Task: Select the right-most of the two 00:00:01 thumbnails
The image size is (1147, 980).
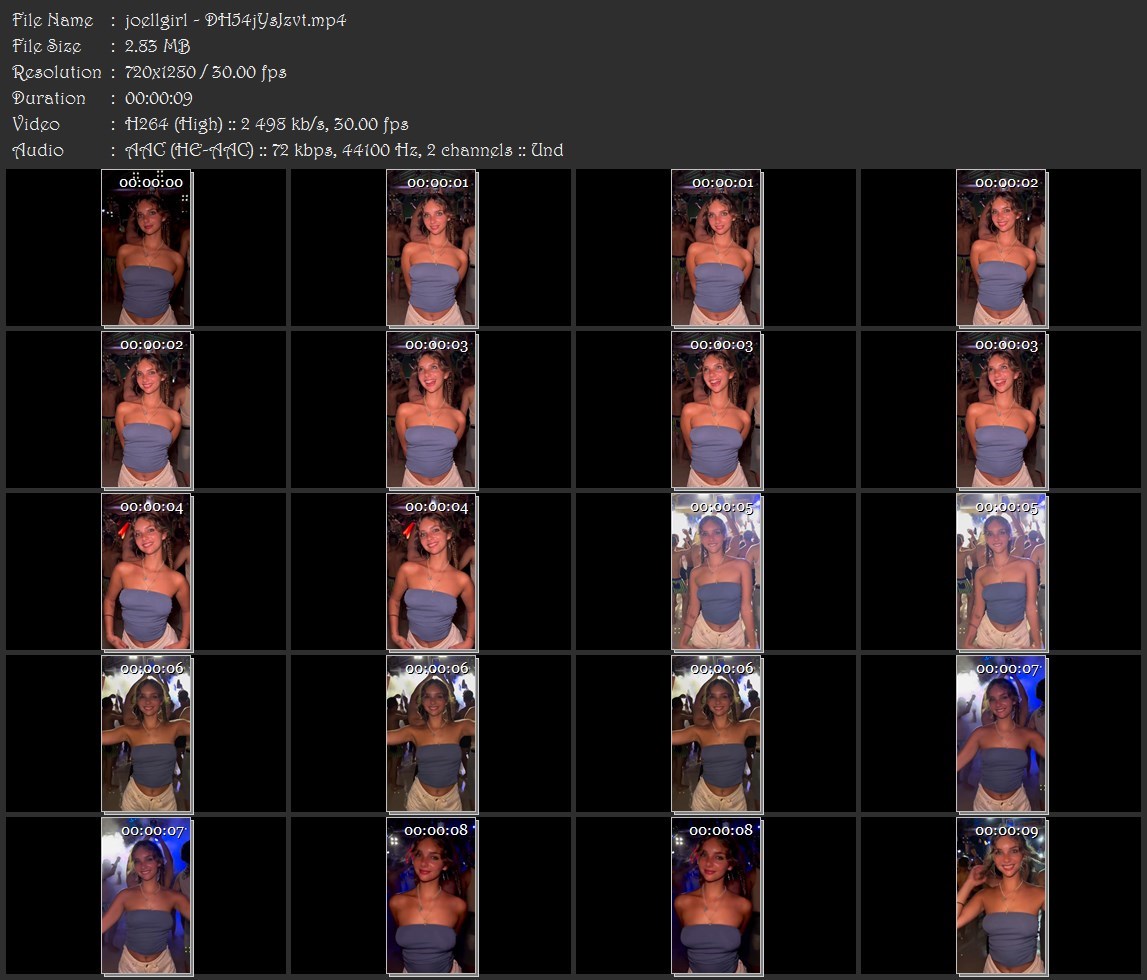Action: [x=717, y=248]
